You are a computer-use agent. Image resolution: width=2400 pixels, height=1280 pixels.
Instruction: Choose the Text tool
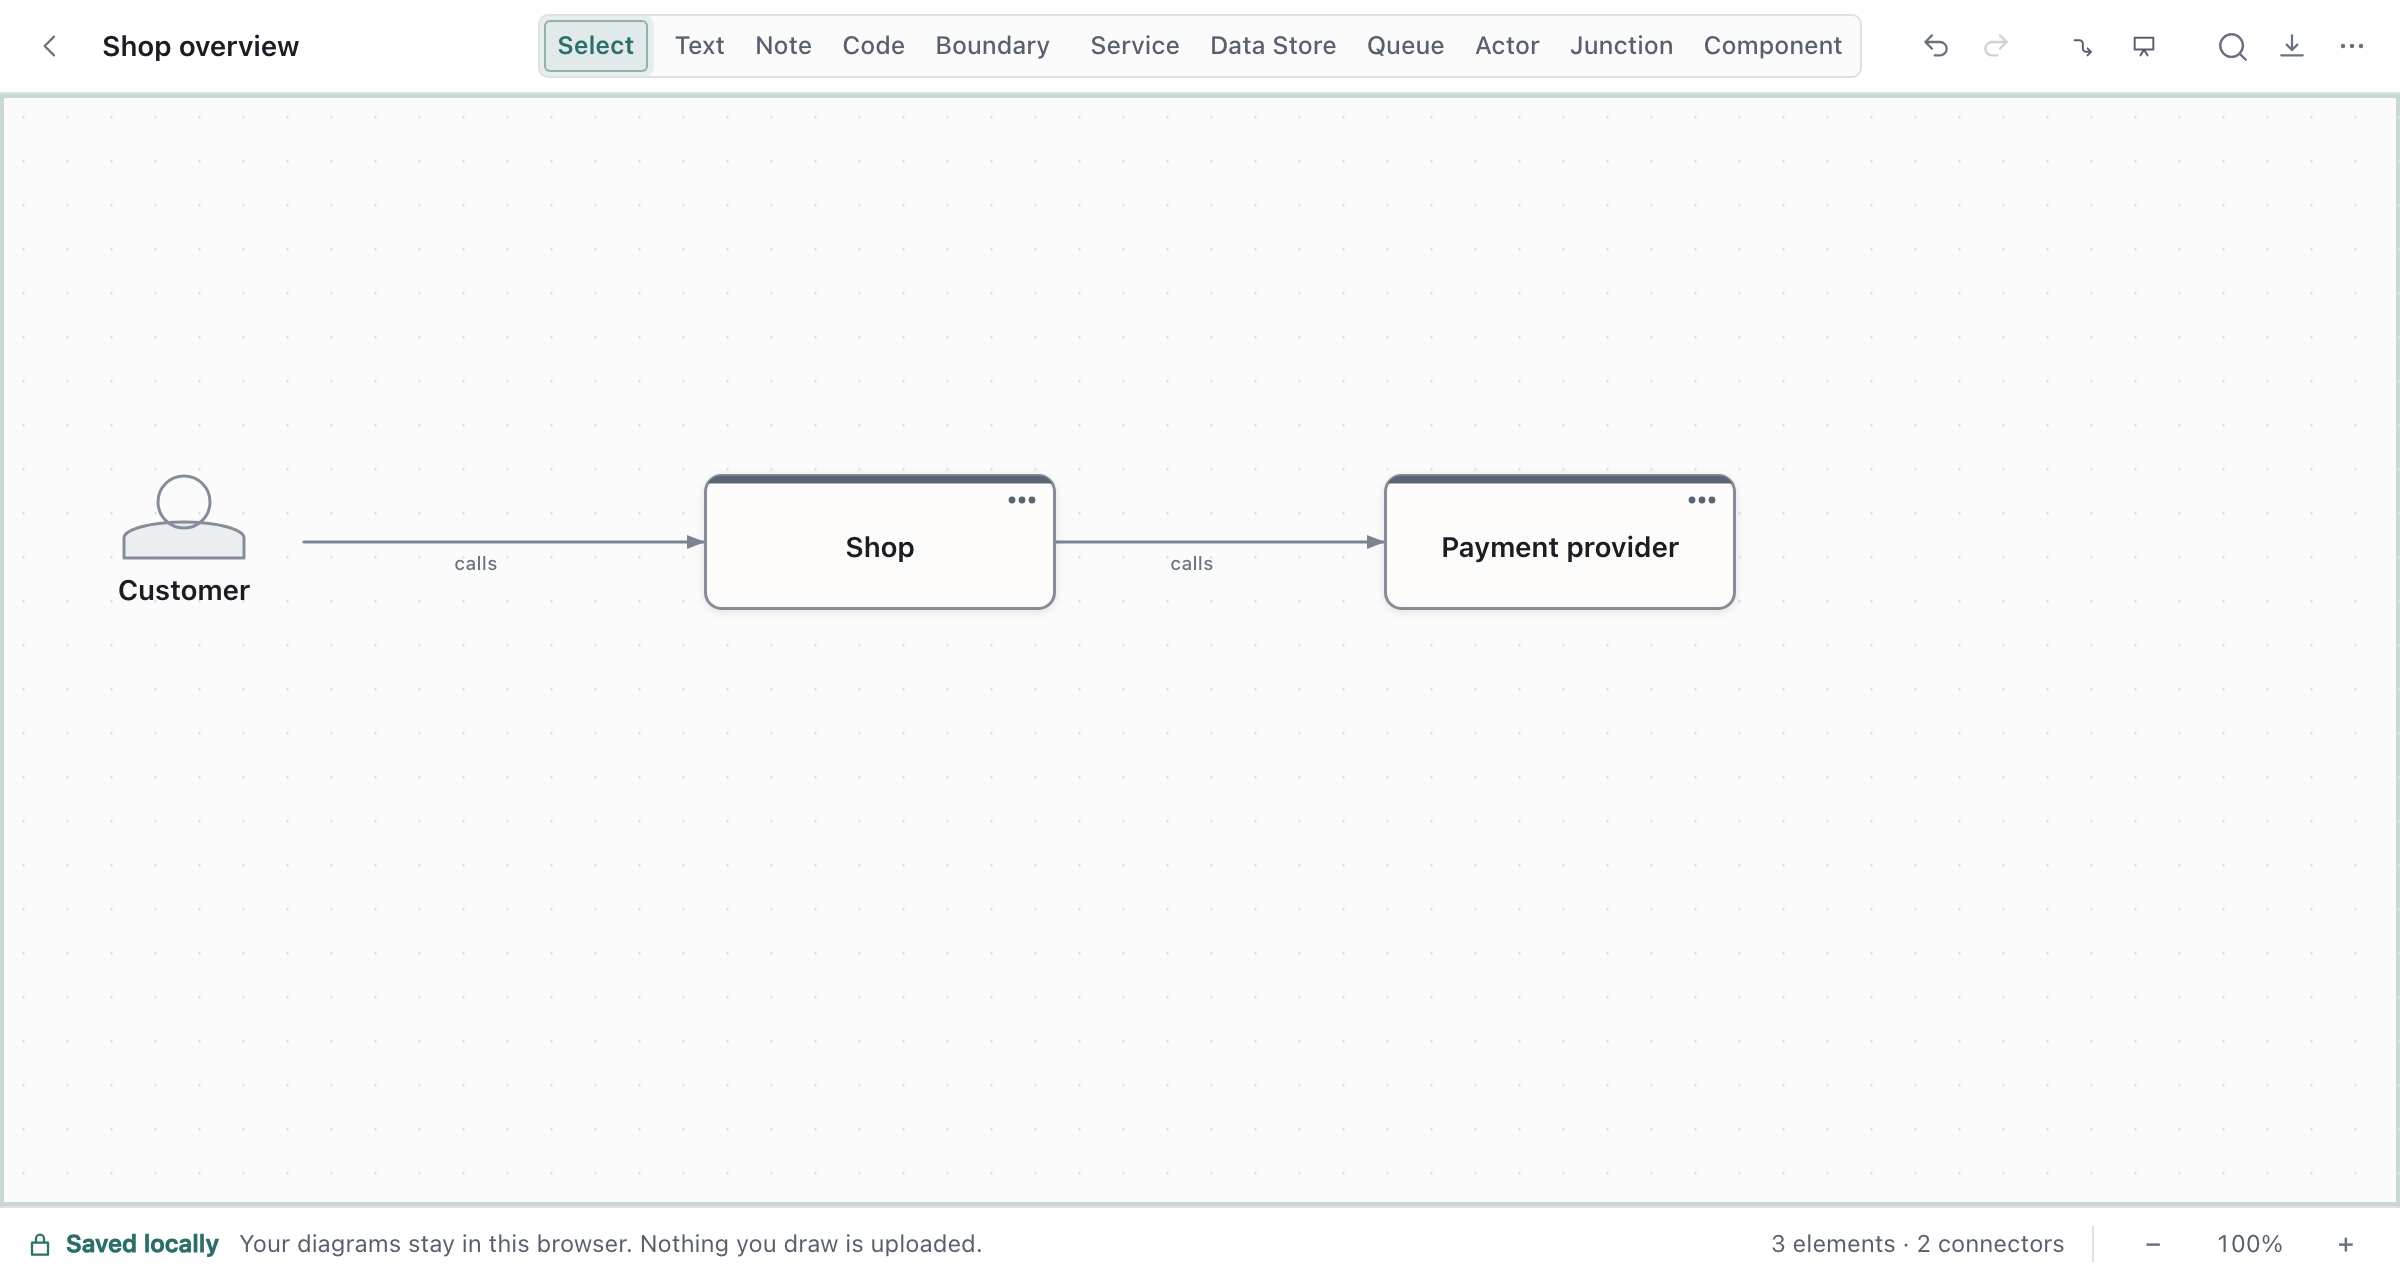click(x=699, y=46)
